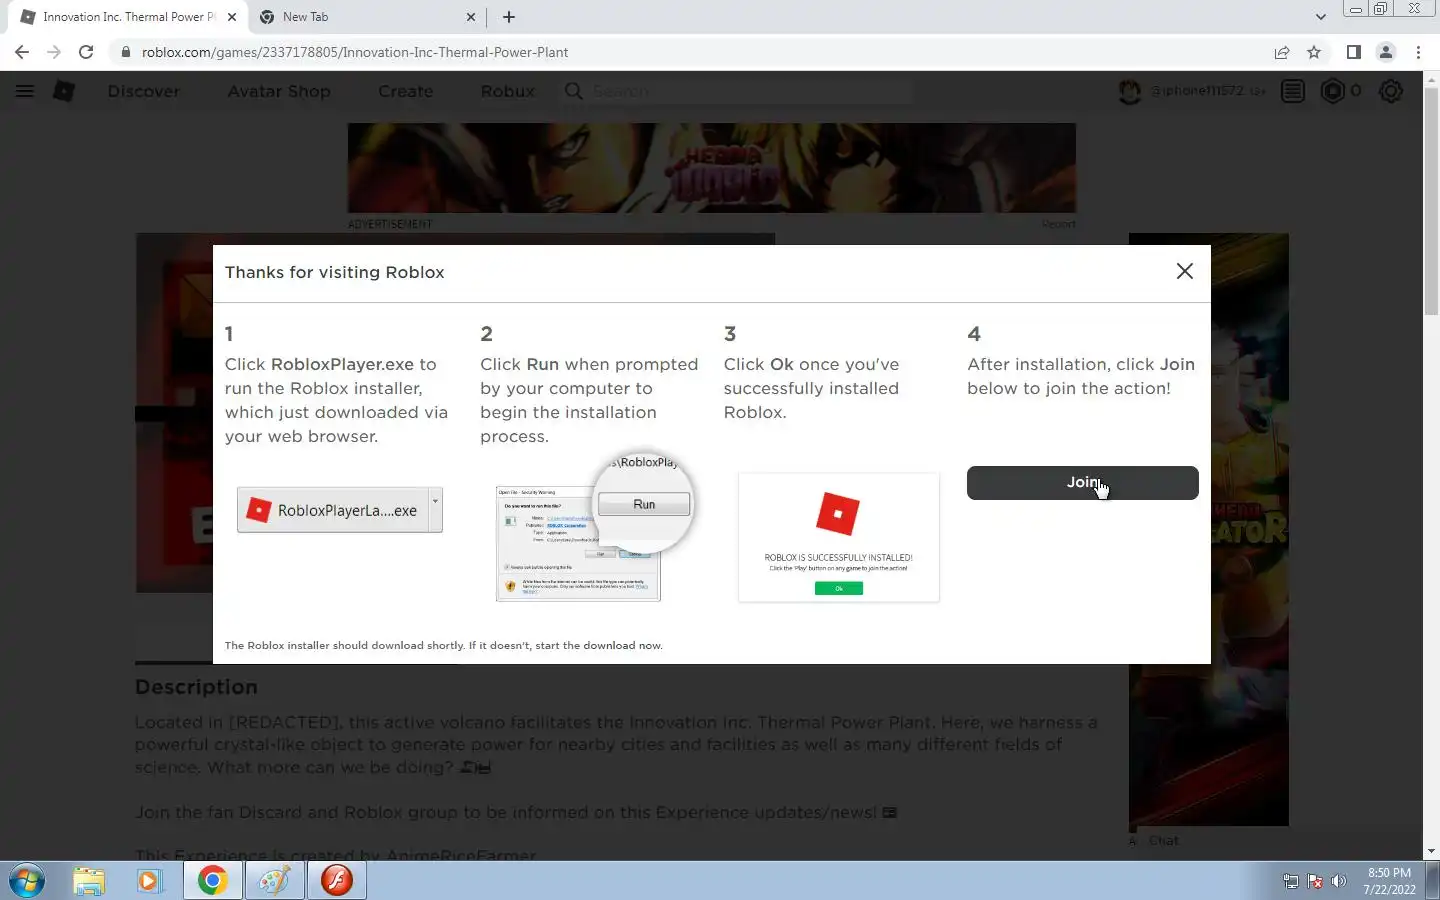This screenshot has width=1440, height=900.
Task: Open the Flash application taskbar icon
Action: pos(337,881)
